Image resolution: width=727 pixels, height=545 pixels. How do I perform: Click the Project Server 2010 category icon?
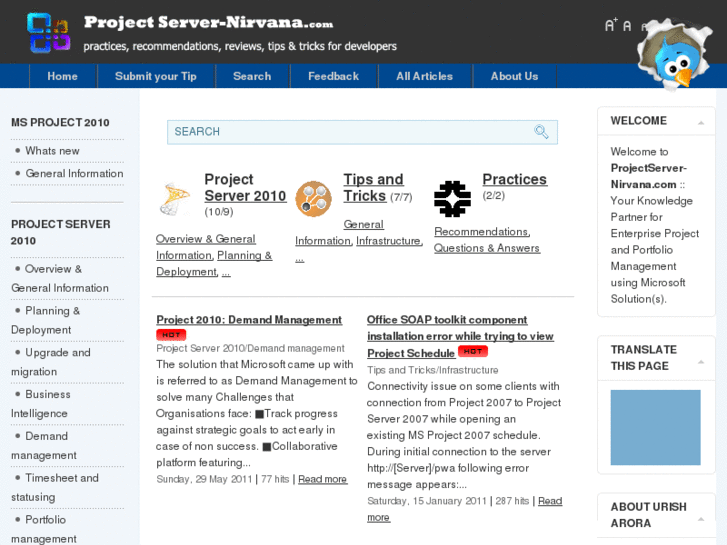175,199
